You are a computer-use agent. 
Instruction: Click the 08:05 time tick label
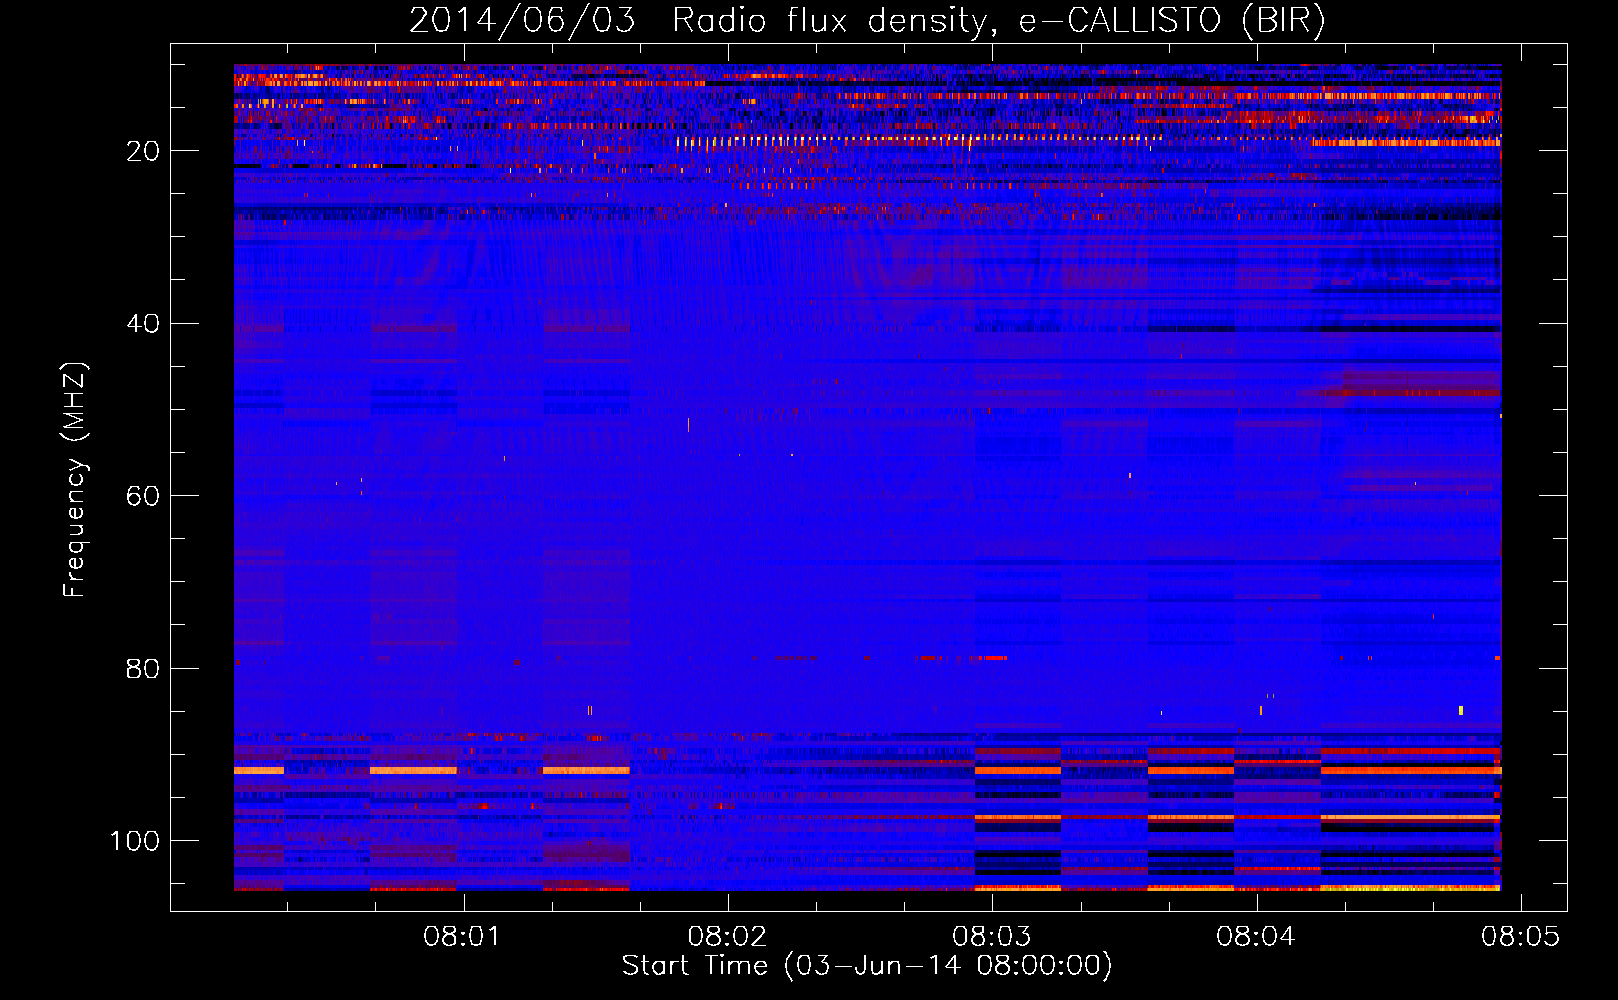1520,937
